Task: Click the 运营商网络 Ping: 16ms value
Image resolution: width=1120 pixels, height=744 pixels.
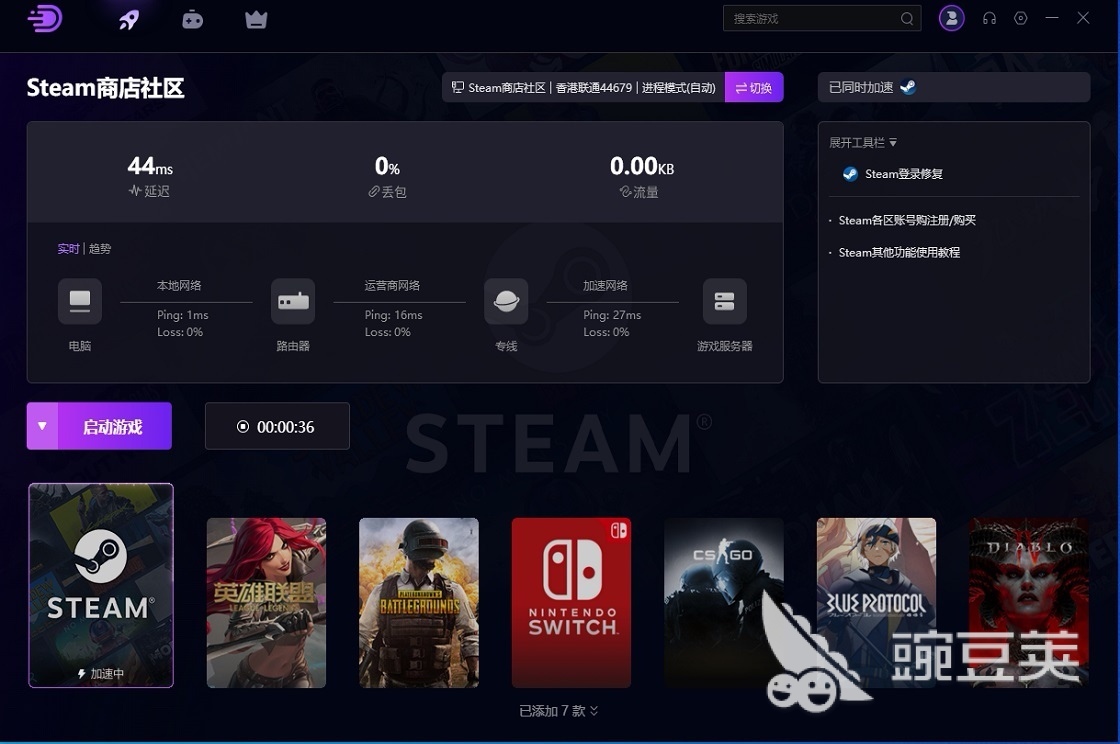Action: click(x=394, y=315)
